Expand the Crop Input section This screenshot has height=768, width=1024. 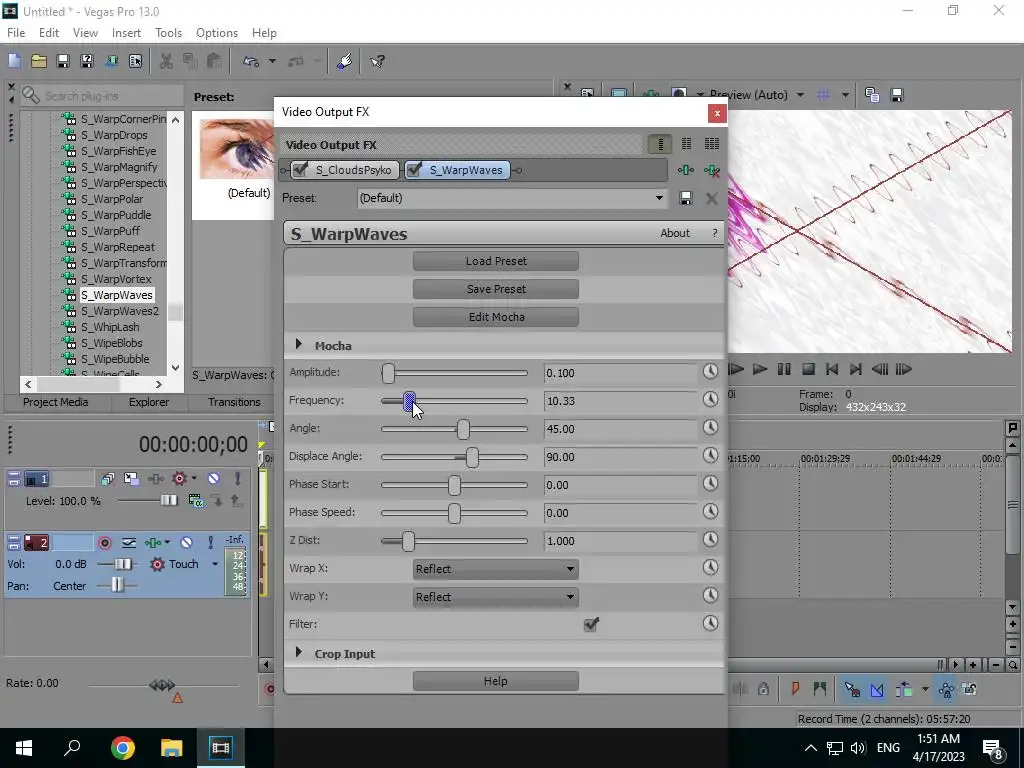tap(299, 652)
